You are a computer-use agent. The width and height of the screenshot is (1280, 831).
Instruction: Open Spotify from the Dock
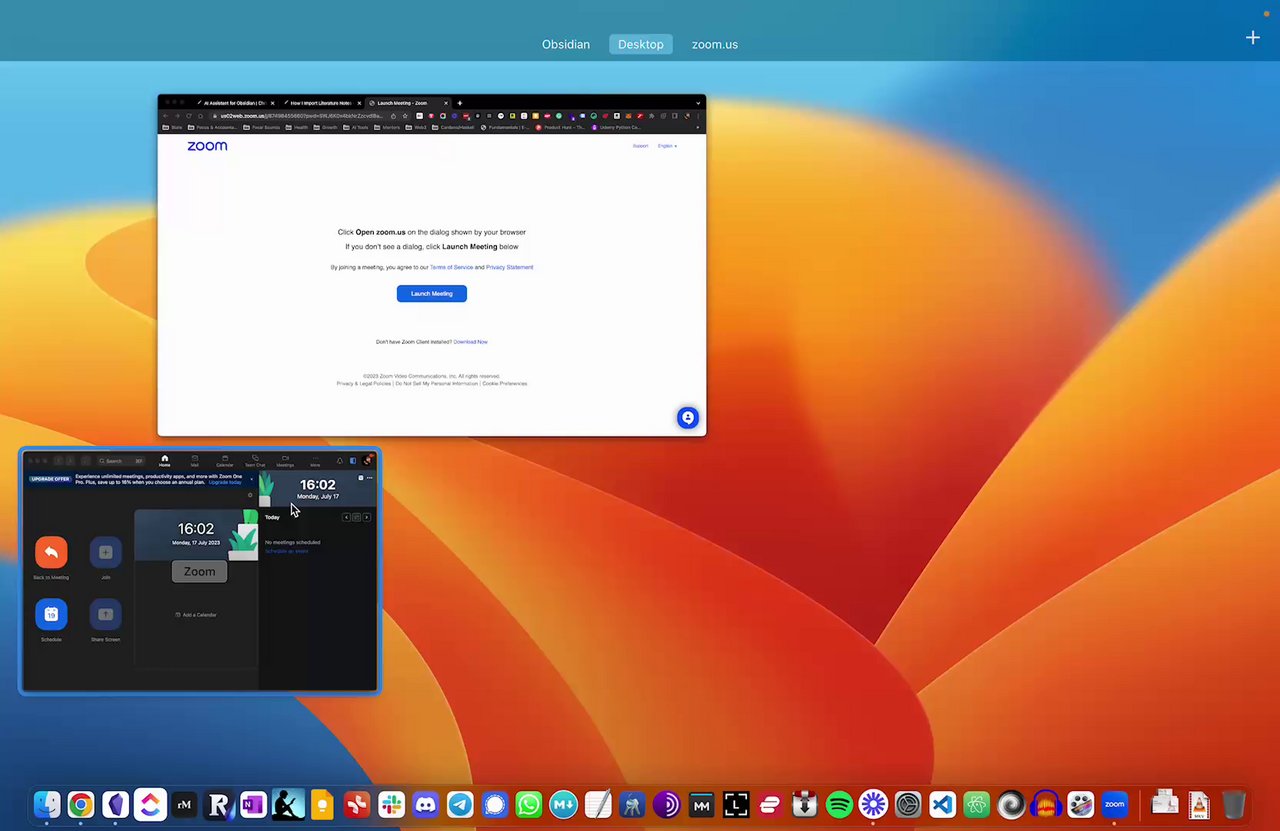pos(839,804)
